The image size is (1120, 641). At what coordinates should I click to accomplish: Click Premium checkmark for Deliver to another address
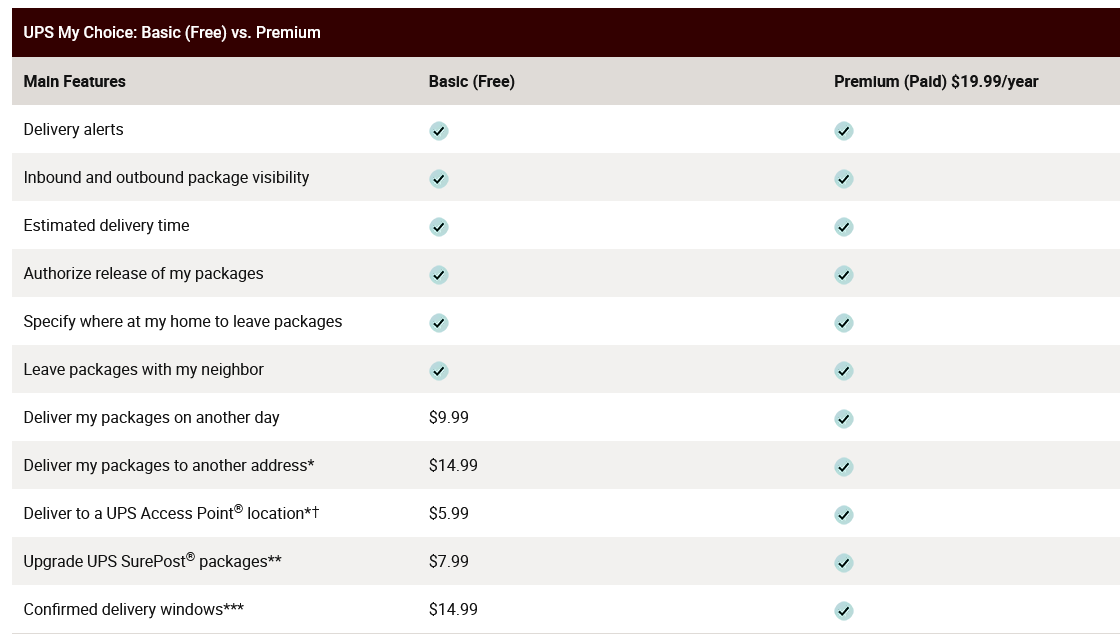844,467
